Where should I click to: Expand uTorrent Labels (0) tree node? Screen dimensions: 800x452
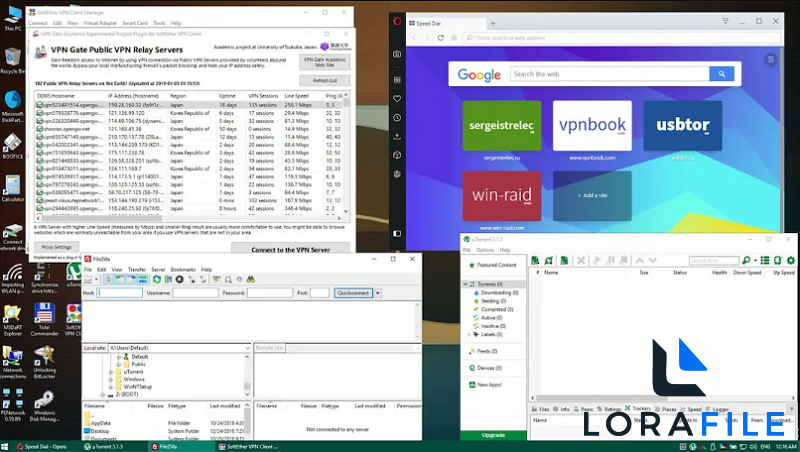point(469,335)
